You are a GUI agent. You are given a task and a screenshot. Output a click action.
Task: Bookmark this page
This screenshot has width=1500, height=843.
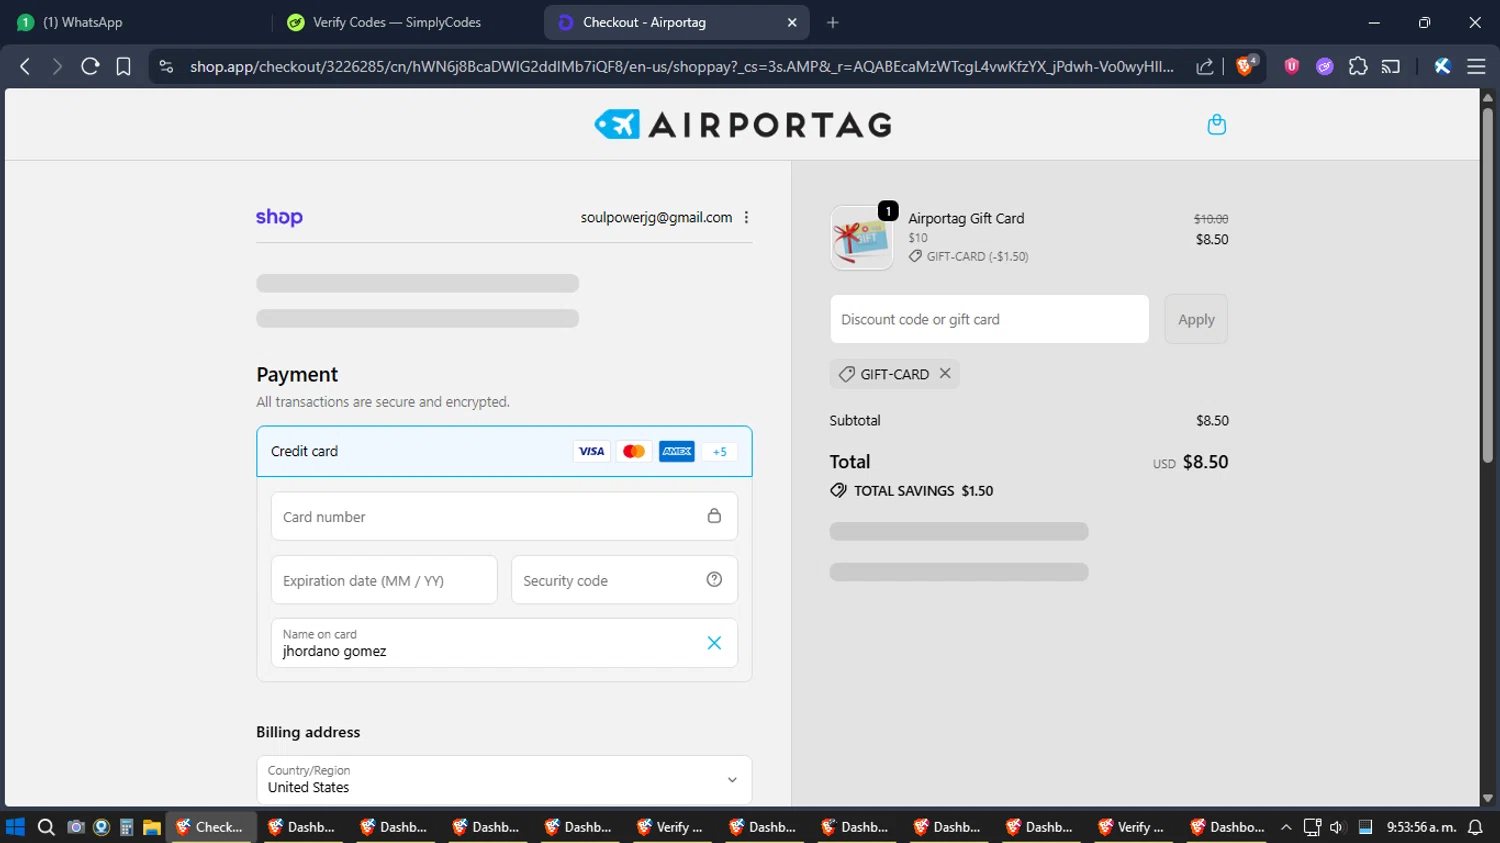coord(123,66)
